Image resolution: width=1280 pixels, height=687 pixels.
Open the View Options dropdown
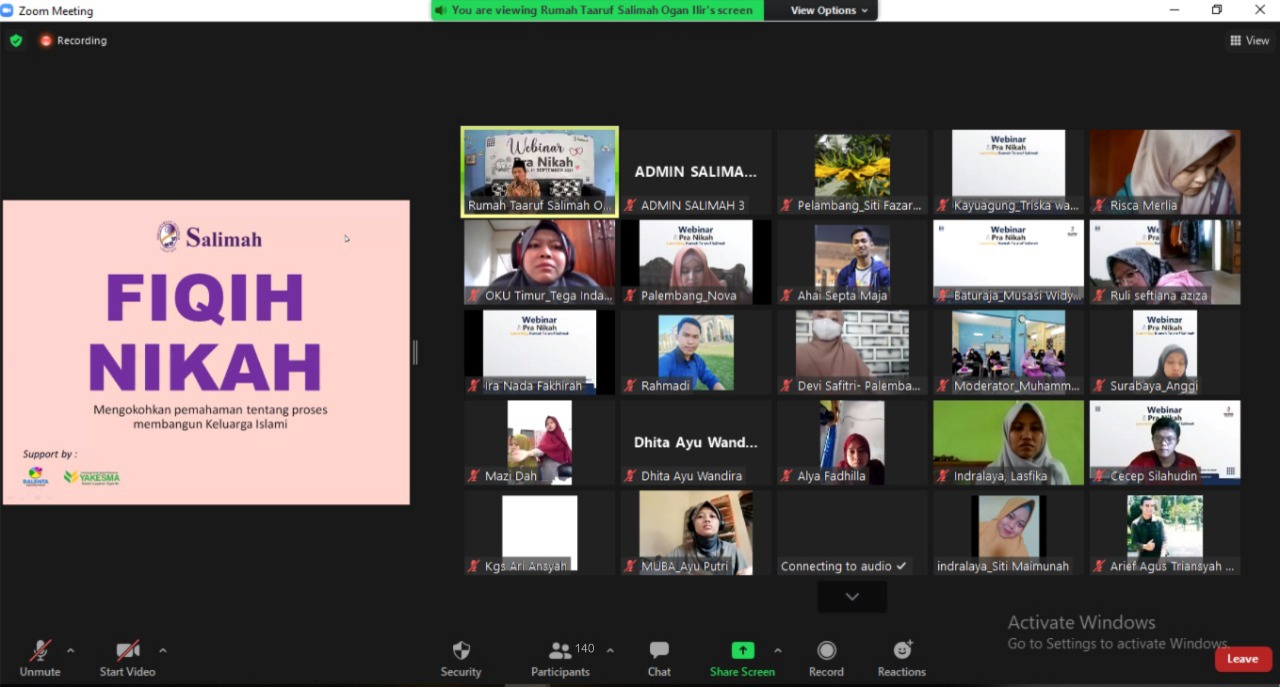pyautogui.click(x=829, y=10)
